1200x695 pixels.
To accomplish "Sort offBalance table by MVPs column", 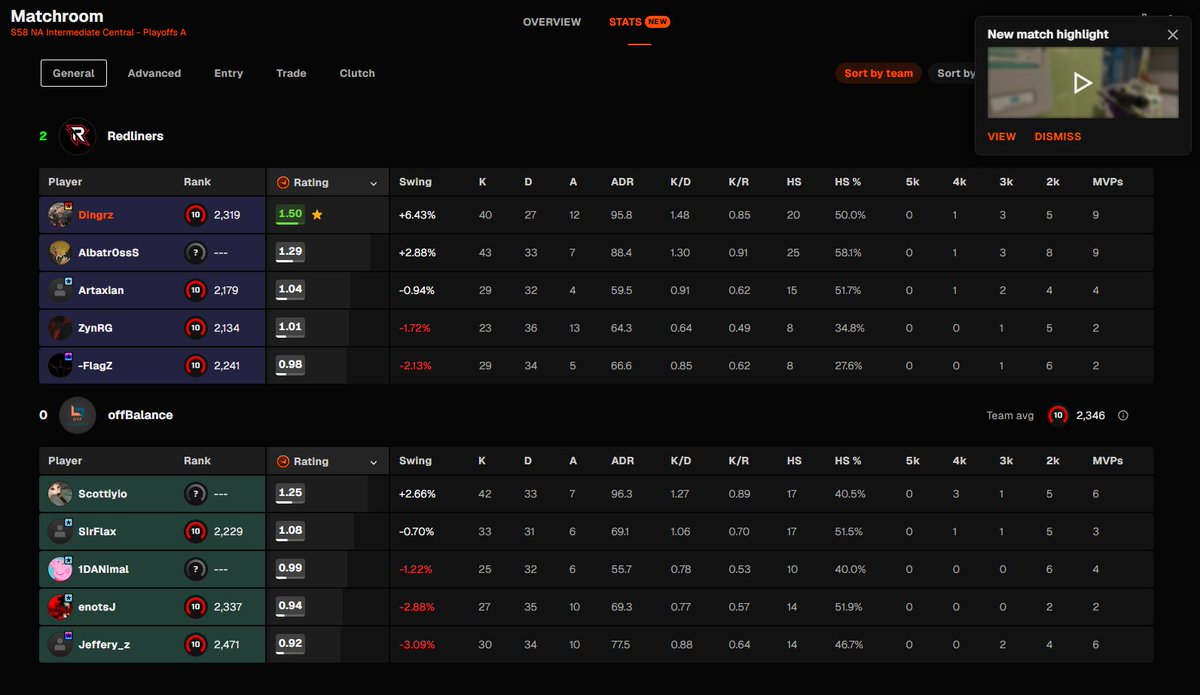I will [x=1108, y=461].
